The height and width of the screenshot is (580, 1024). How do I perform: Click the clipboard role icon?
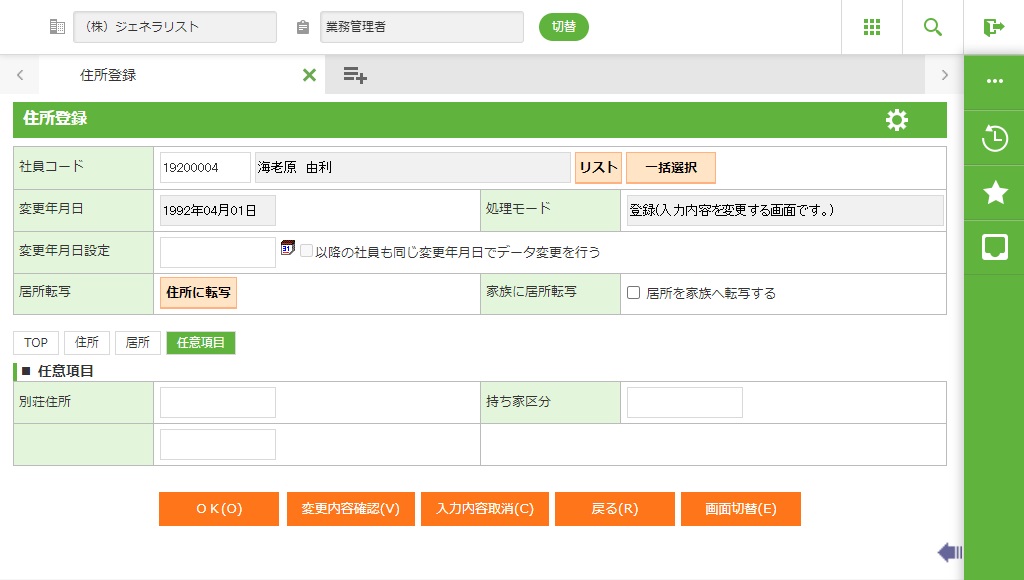point(302,27)
